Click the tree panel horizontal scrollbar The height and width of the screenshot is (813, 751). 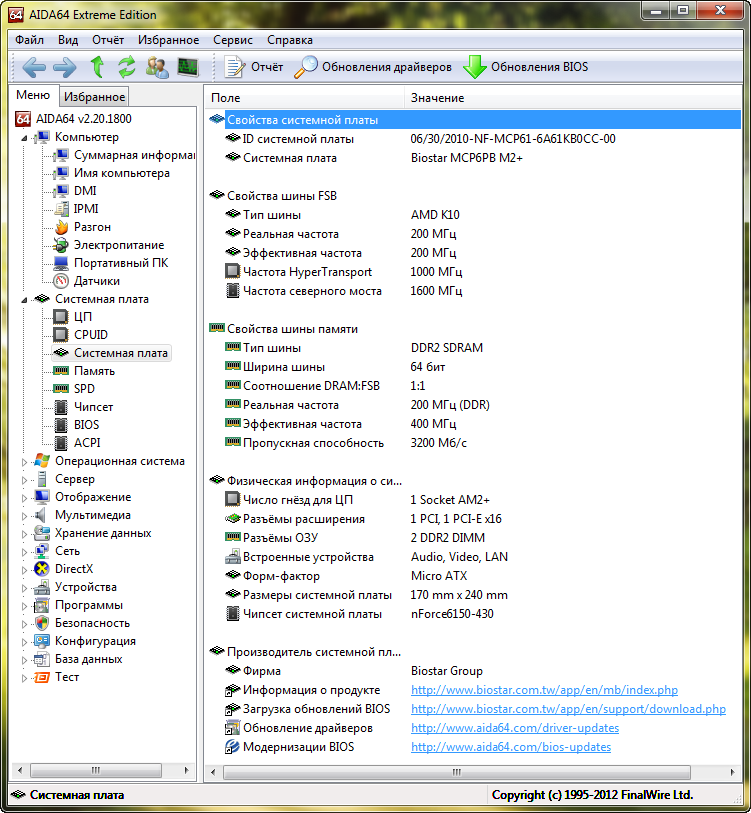95,770
